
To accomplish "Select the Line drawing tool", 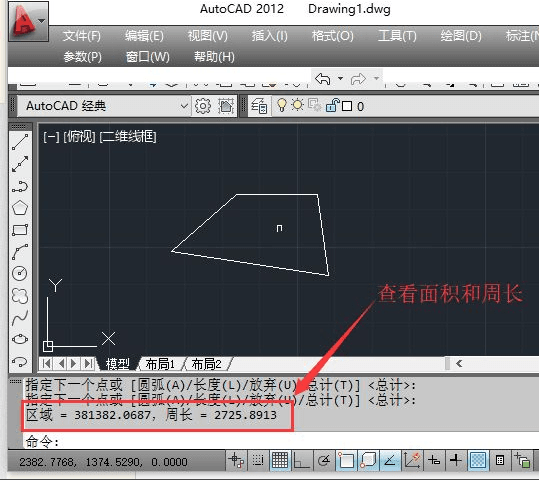I will (x=20, y=142).
